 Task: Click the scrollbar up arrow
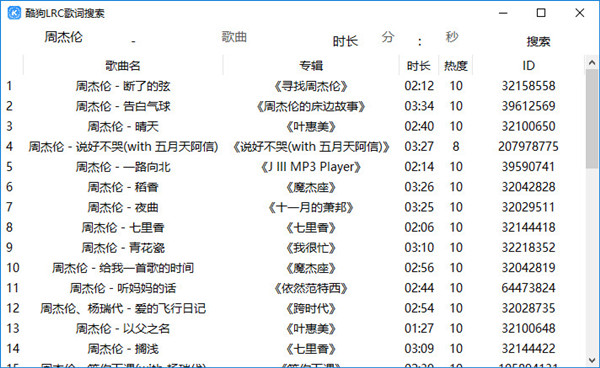pos(592,62)
